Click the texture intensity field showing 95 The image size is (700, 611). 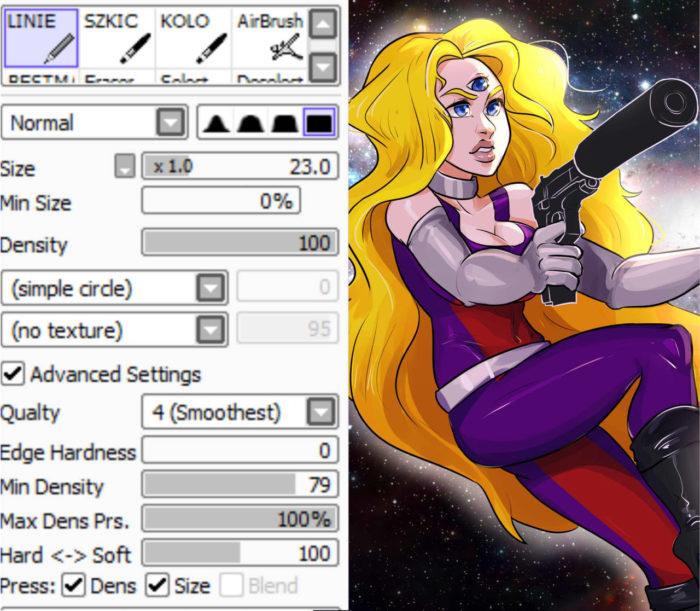point(288,328)
